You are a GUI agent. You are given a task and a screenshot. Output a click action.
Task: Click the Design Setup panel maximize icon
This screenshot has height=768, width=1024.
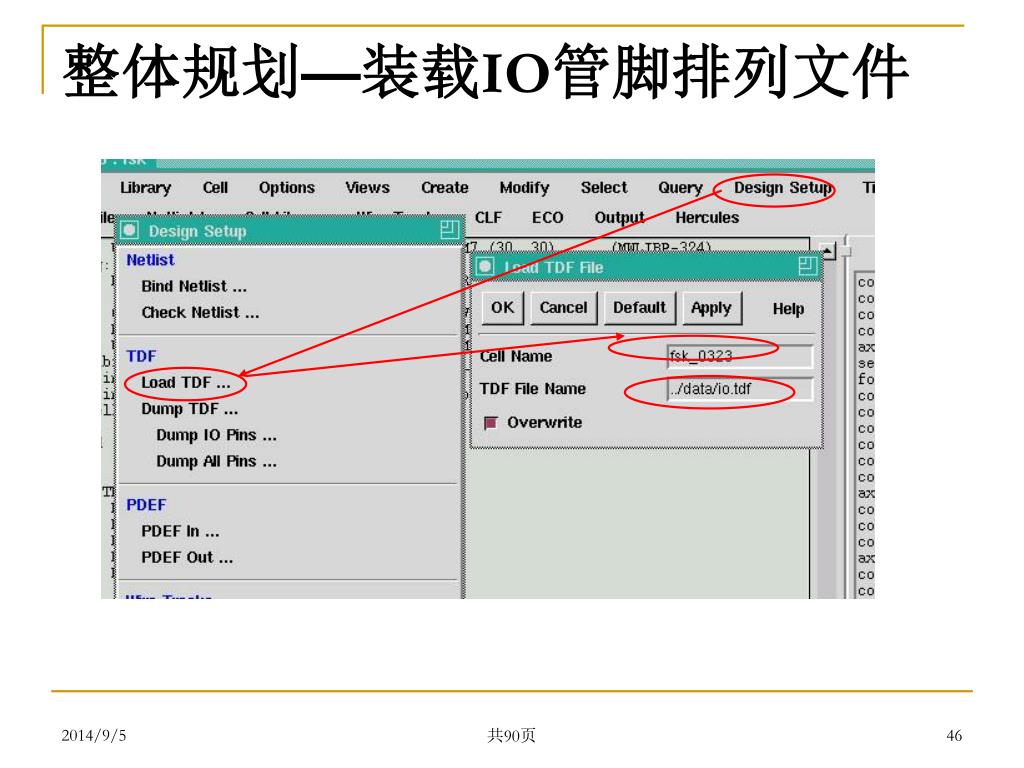point(450,230)
